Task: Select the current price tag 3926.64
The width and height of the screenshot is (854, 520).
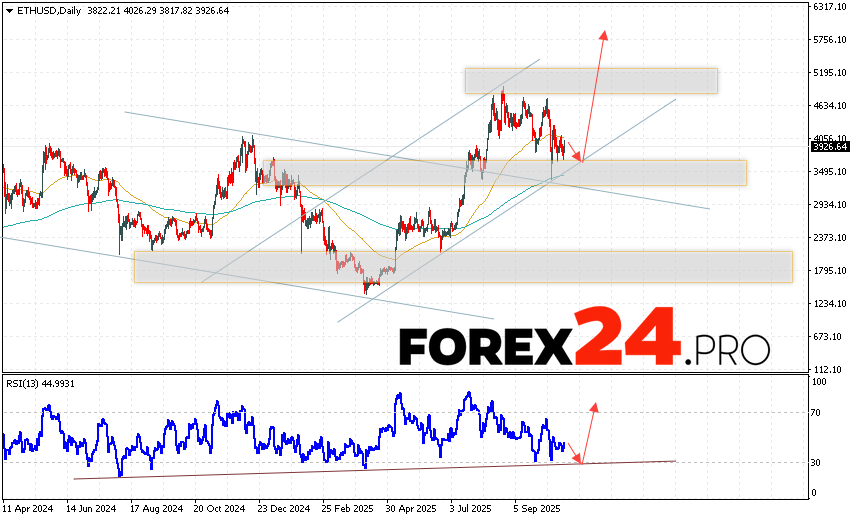Action: click(x=829, y=146)
